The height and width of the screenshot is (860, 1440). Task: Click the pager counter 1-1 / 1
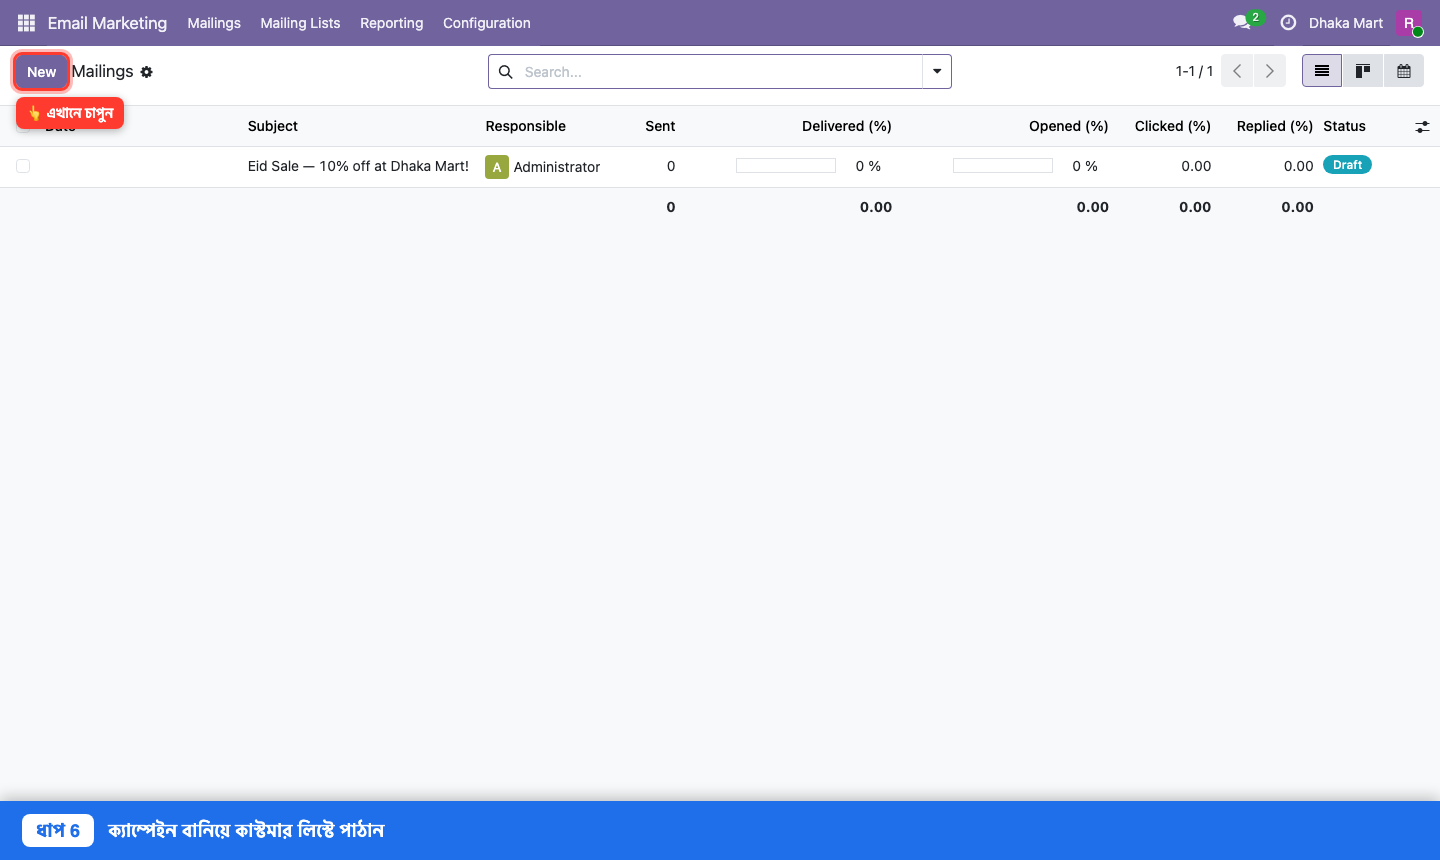1194,71
